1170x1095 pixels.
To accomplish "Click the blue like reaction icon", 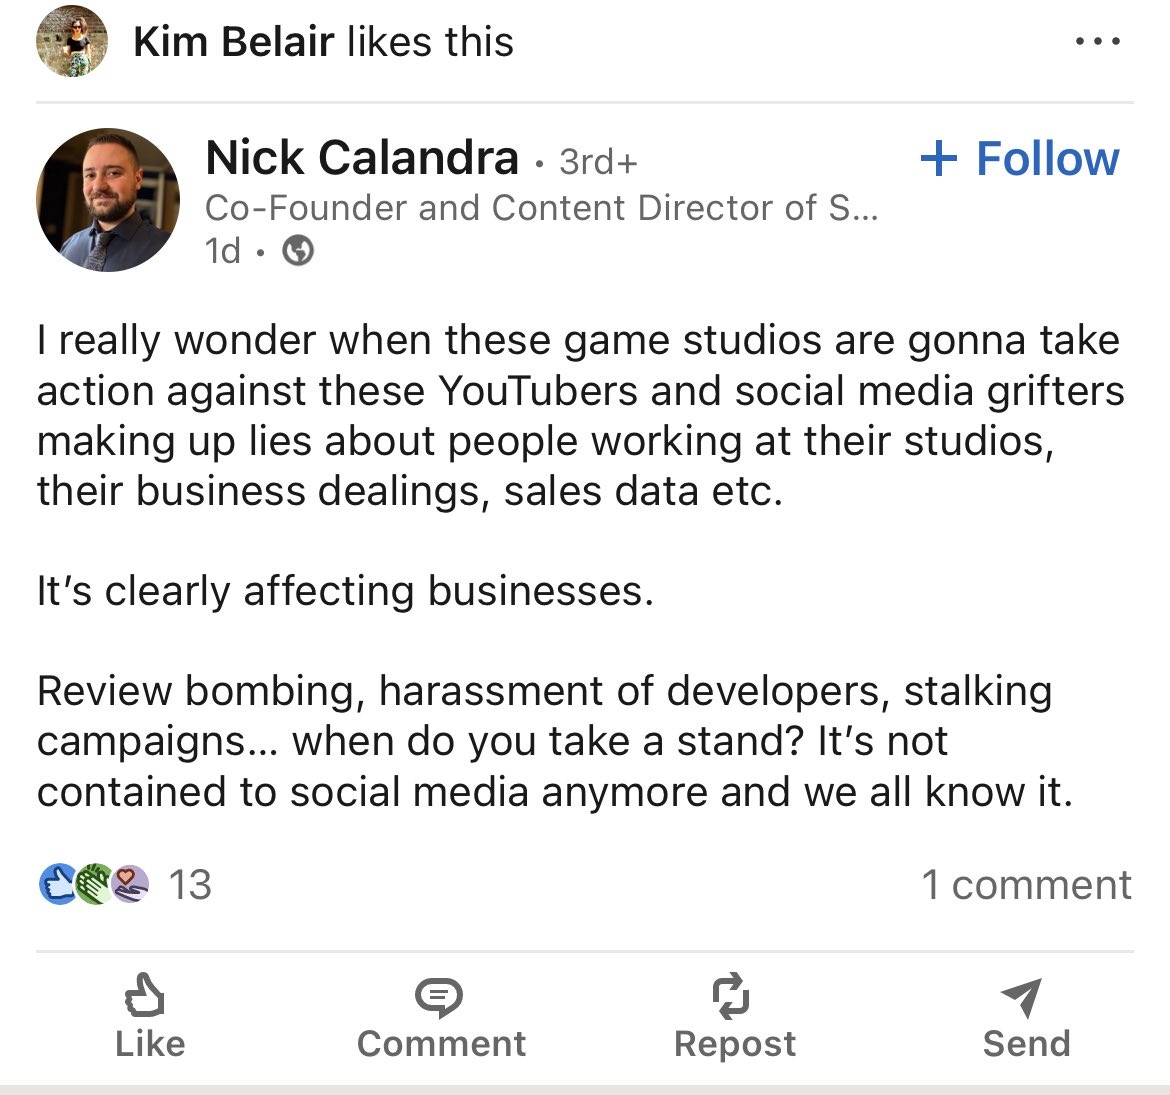I will click(x=58, y=885).
